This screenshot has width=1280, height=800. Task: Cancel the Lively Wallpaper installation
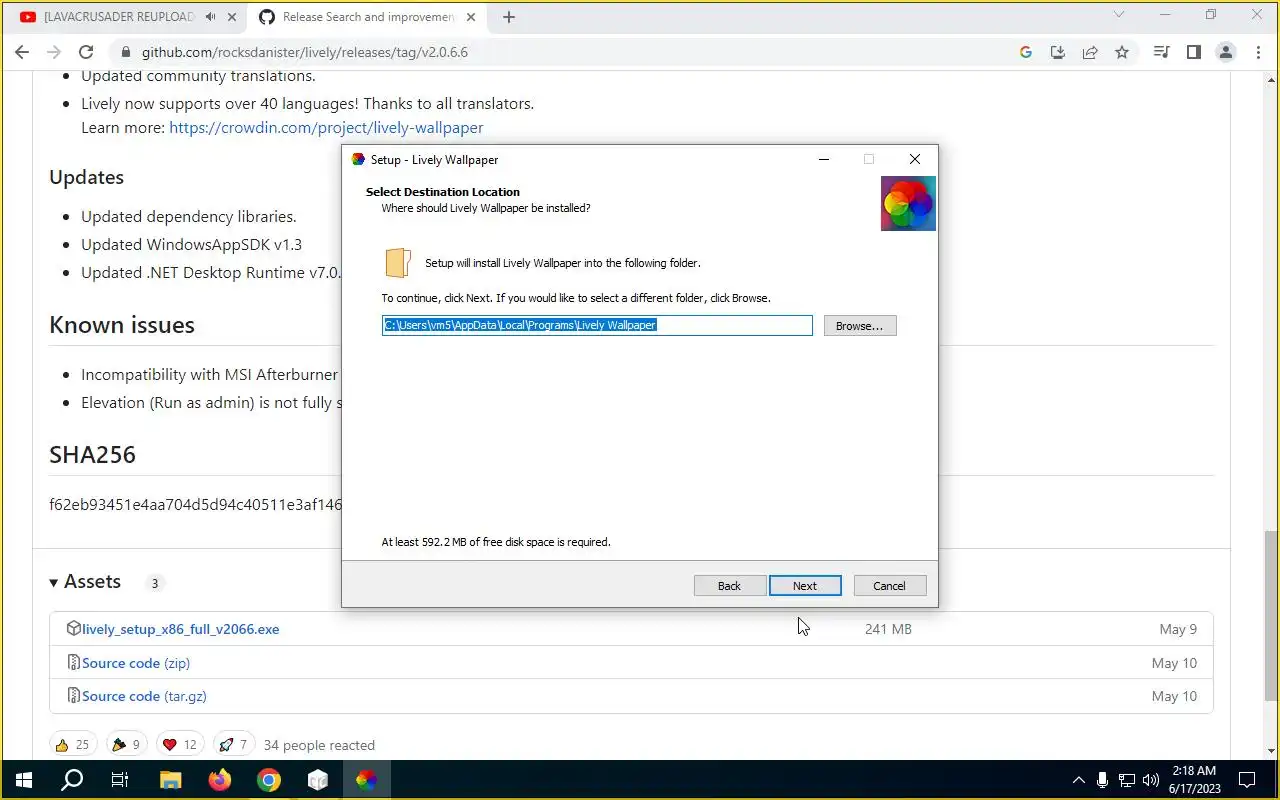pos(889,586)
